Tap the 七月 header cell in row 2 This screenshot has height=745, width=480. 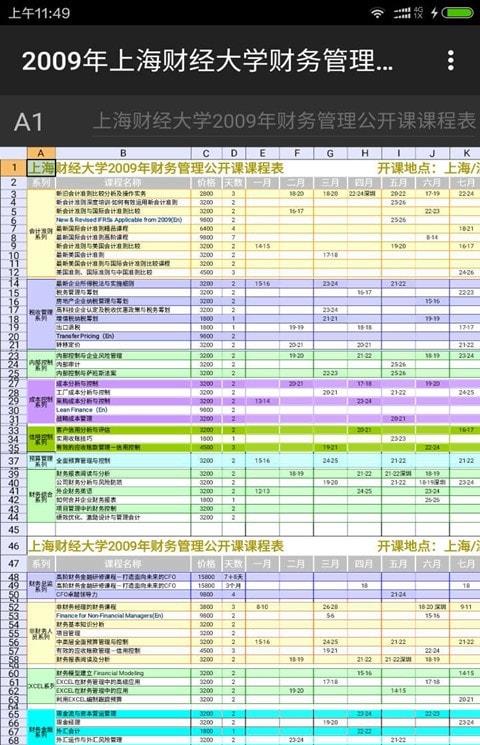(x=466, y=183)
